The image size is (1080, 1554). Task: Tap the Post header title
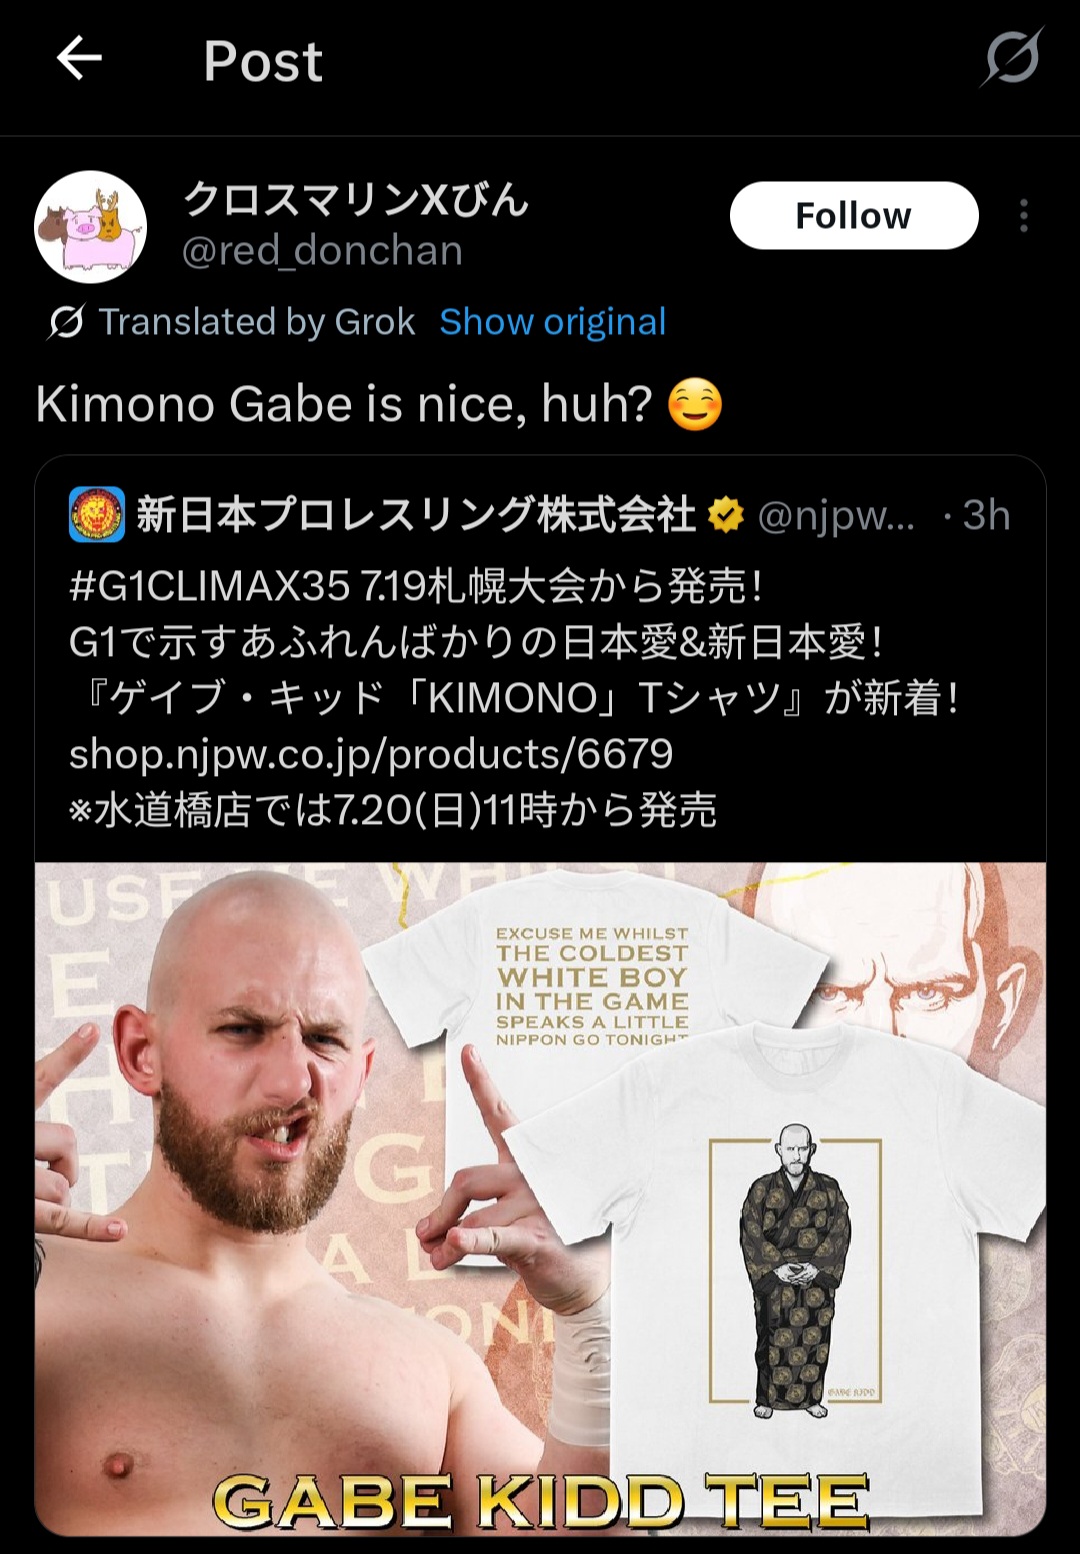[x=263, y=61]
